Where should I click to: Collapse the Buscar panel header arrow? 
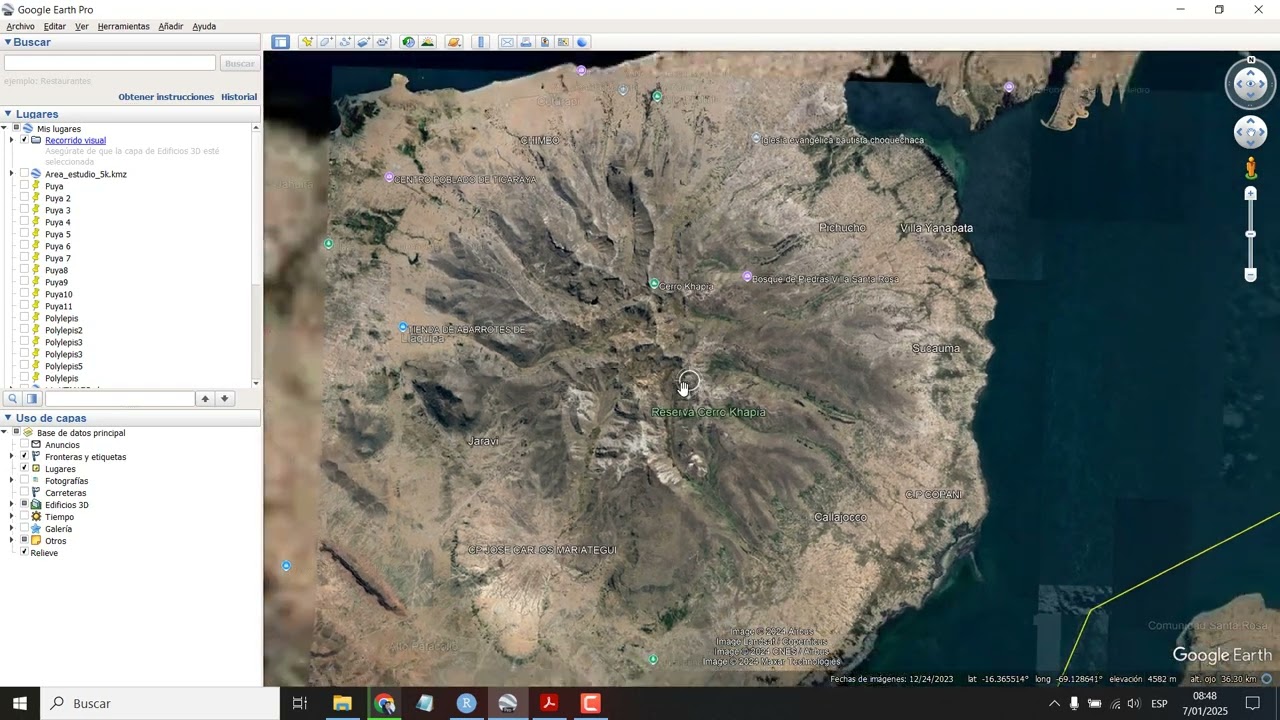[x=8, y=42]
